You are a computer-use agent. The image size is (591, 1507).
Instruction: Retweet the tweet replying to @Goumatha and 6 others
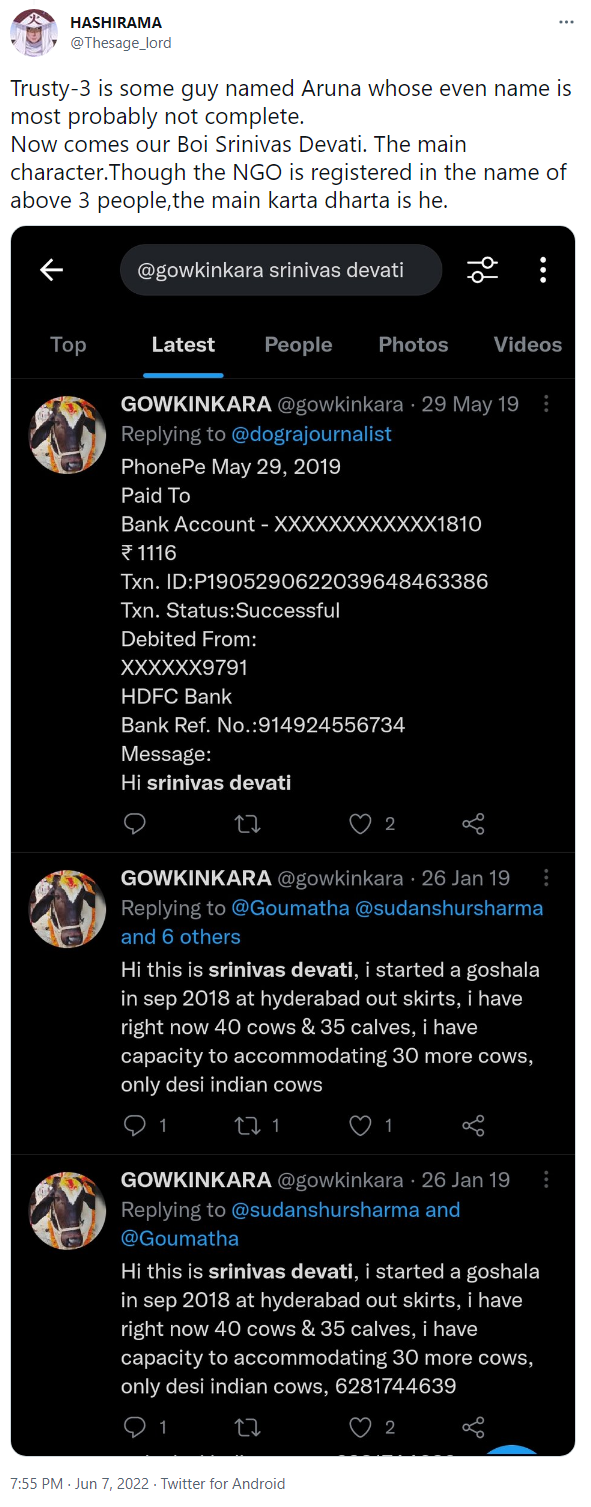click(247, 1126)
